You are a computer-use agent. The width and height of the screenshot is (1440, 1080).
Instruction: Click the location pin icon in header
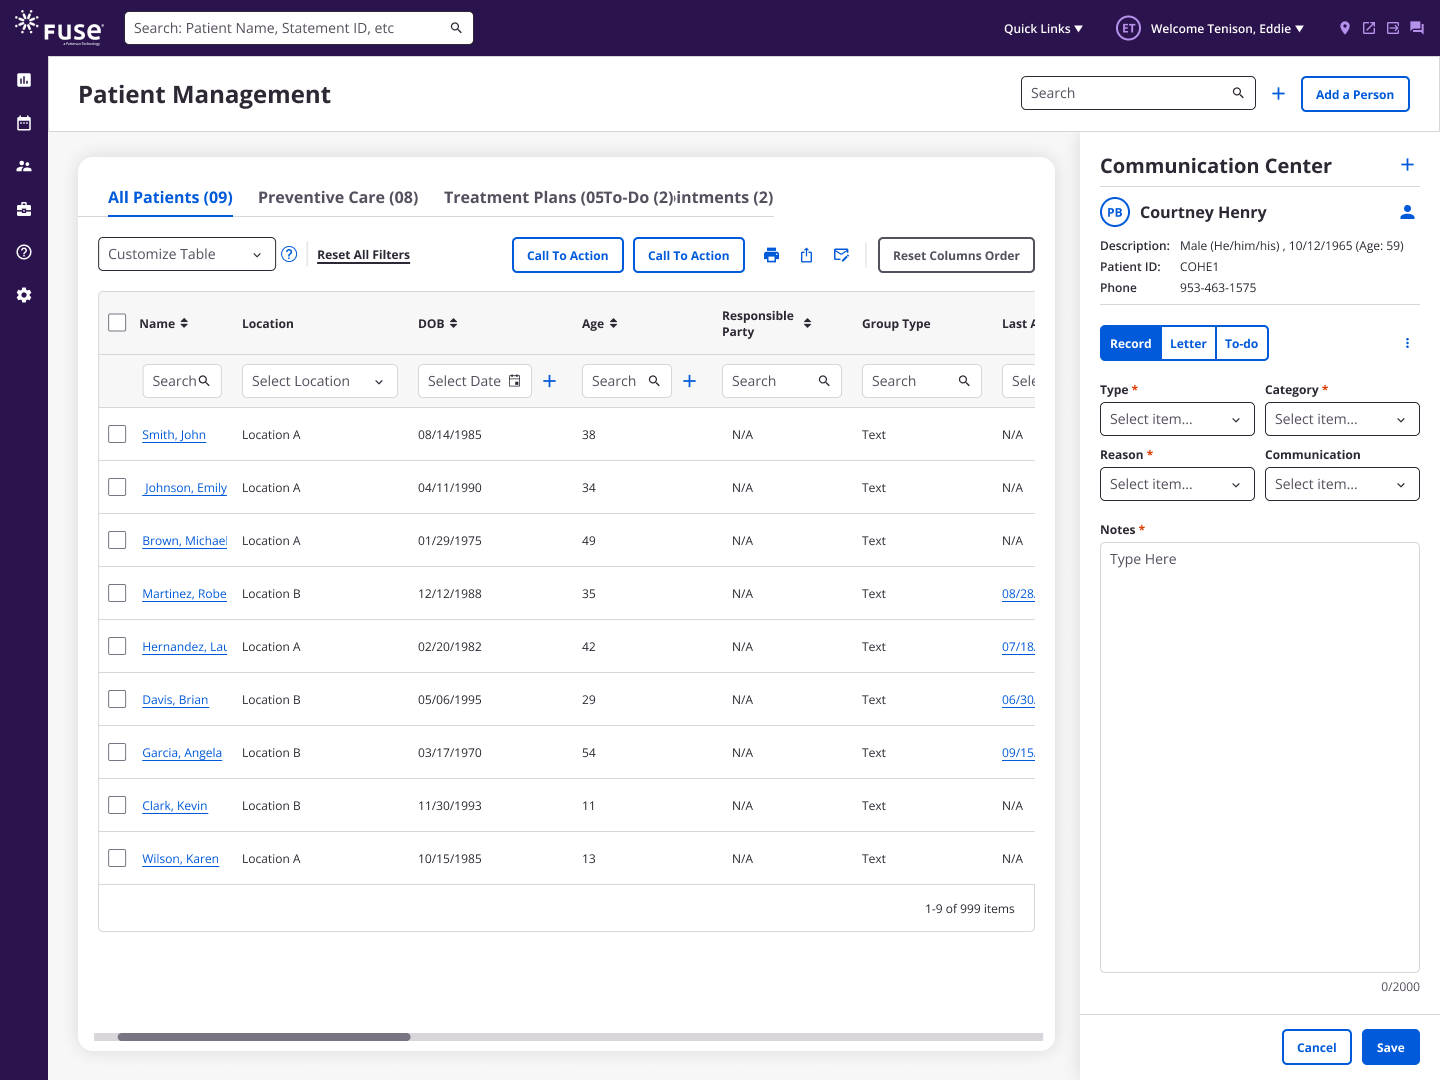(x=1344, y=28)
